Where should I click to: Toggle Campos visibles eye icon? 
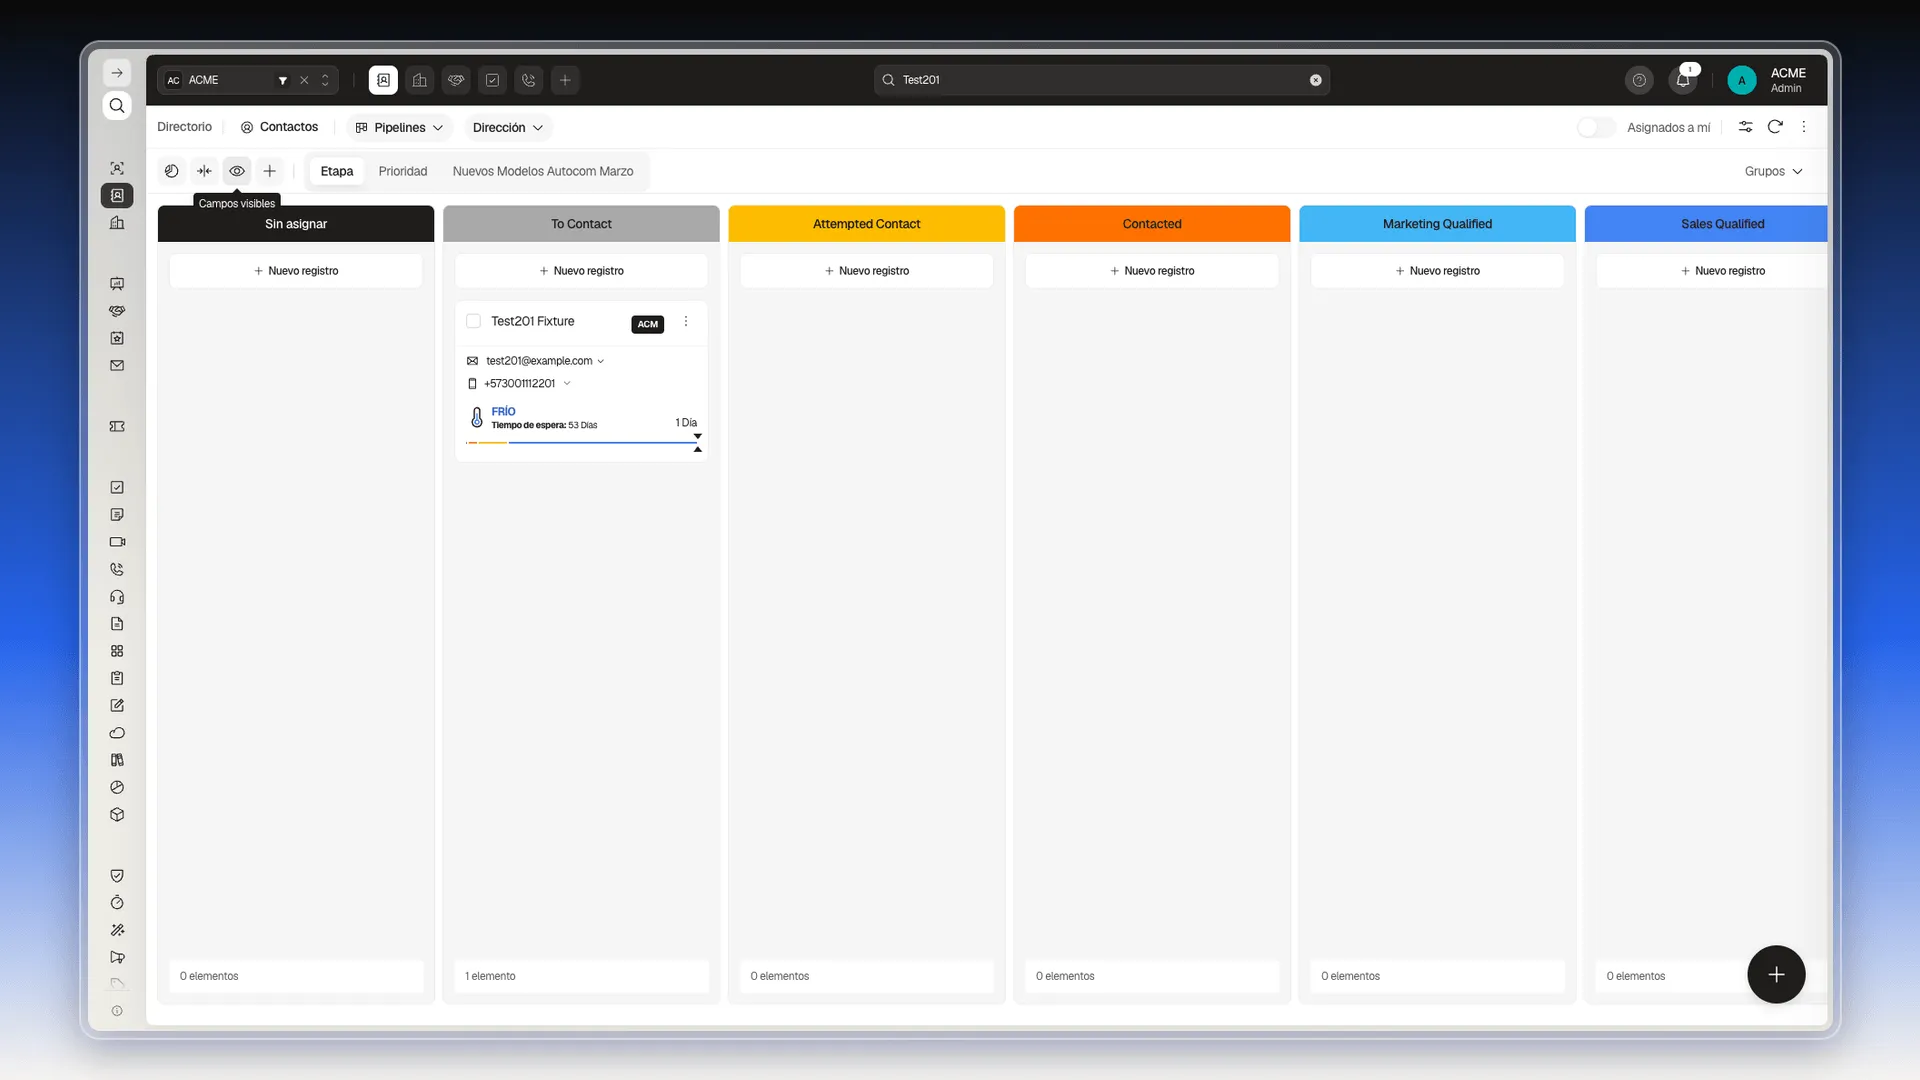237,171
